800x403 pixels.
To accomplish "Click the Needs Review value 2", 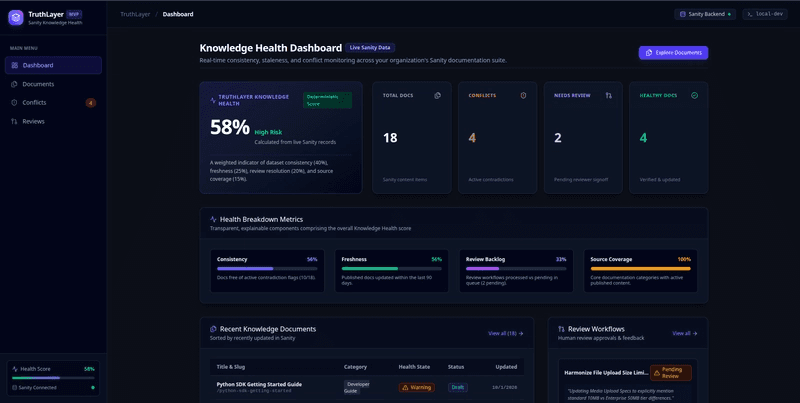I will [558, 138].
